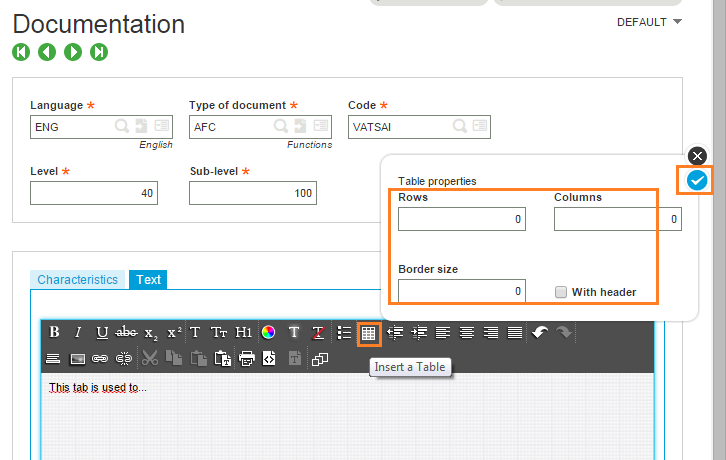
Task: Jump to the last record
Action: pyautogui.click(x=99, y=52)
